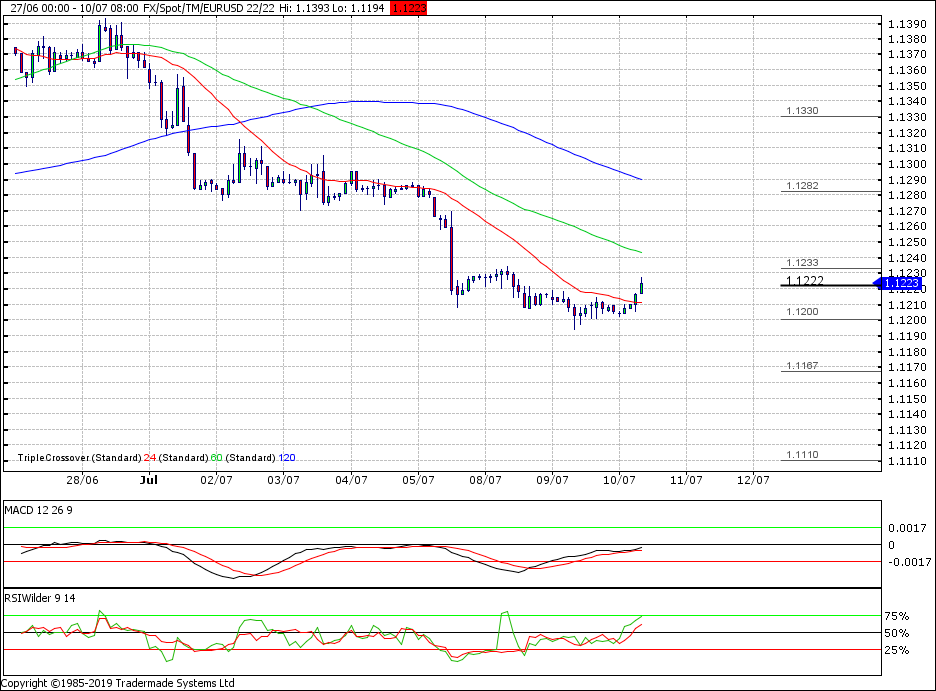Screen dimensions: 936x691
Task: Click the RSIWilder 9 14 panel title
Action: (41, 598)
